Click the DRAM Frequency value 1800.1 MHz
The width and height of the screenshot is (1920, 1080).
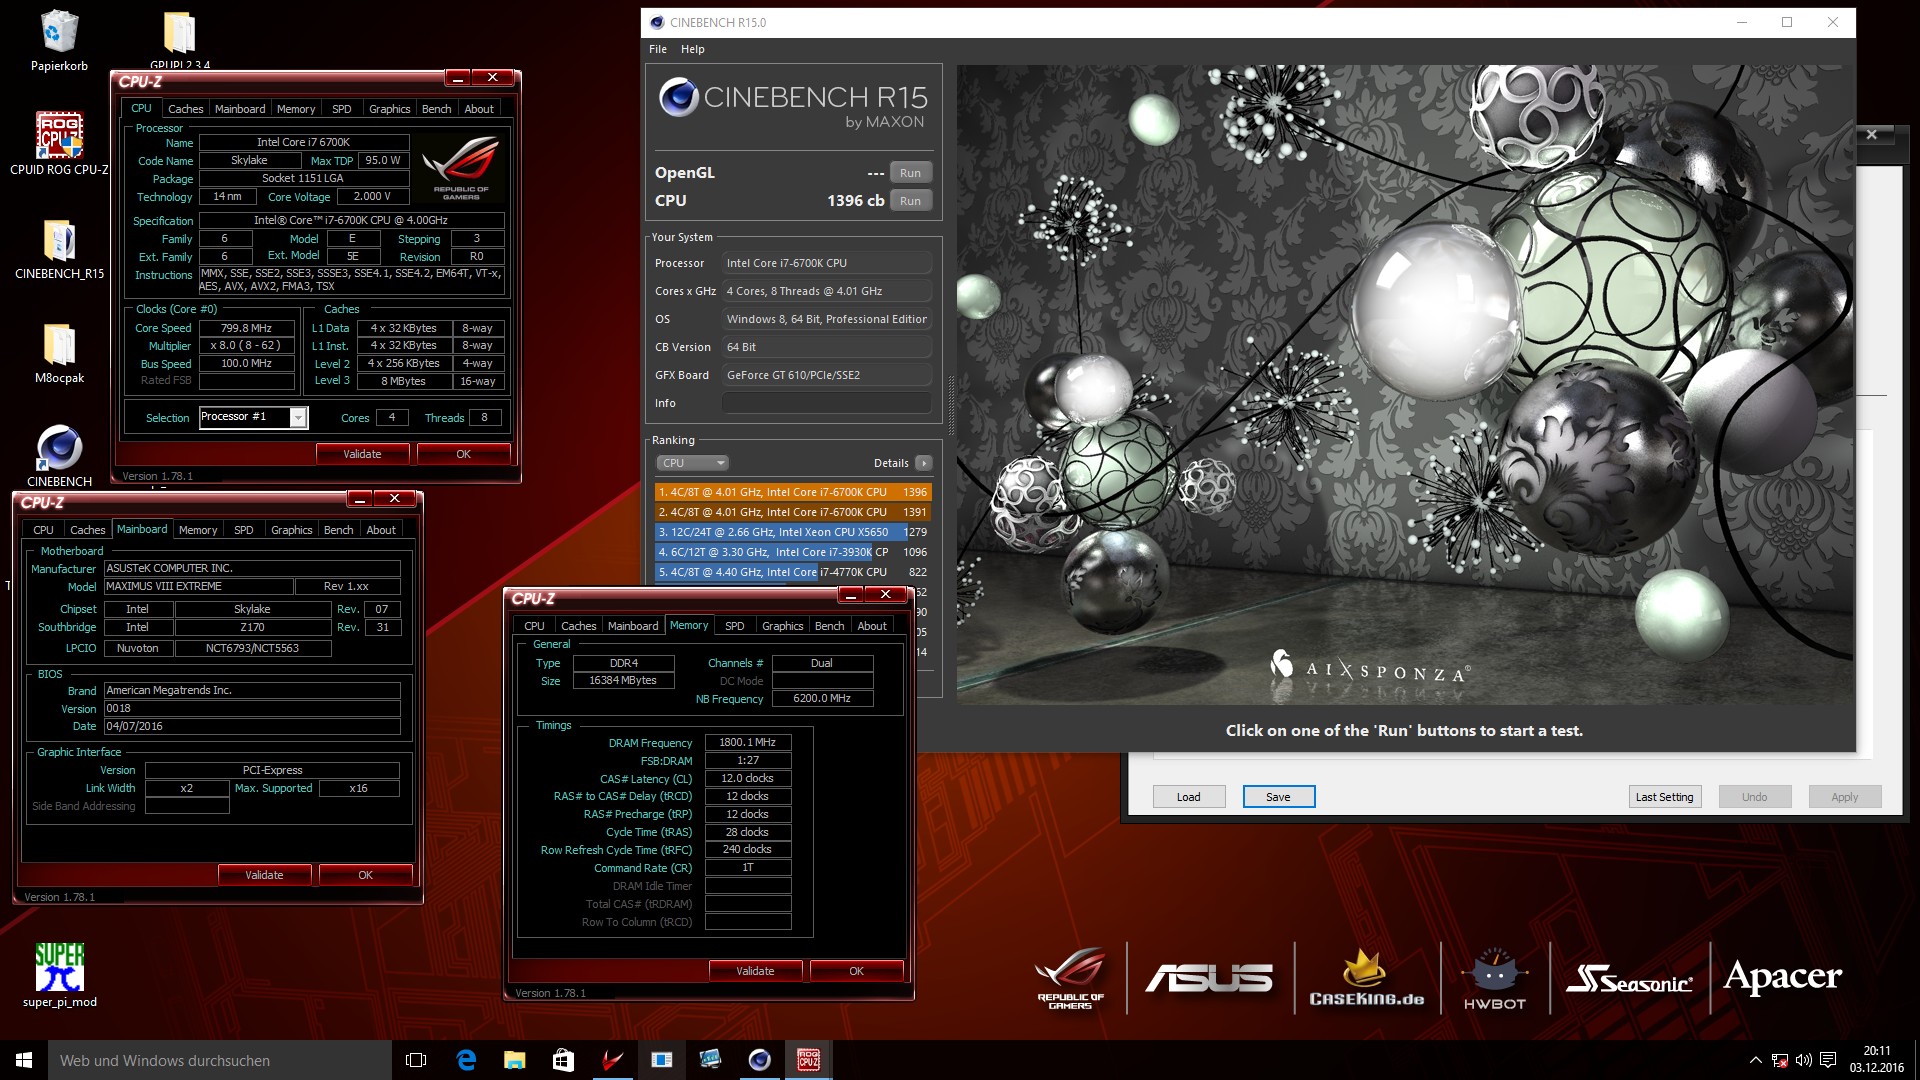click(x=748, y=742)
